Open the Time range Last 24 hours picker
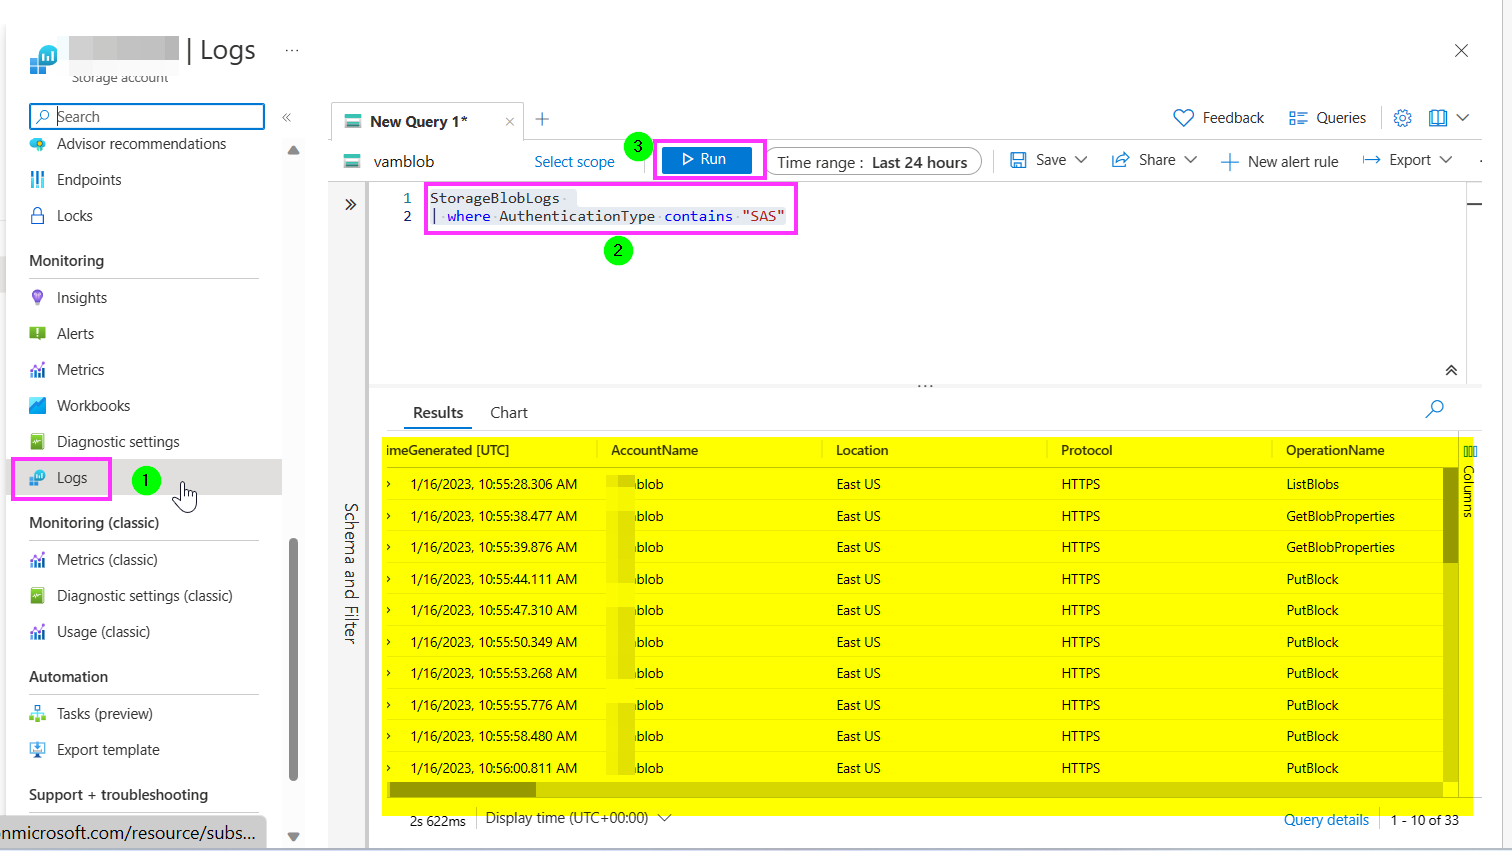Image resolution: width=1512 pixels, height=851 pixels. [873, 162]
